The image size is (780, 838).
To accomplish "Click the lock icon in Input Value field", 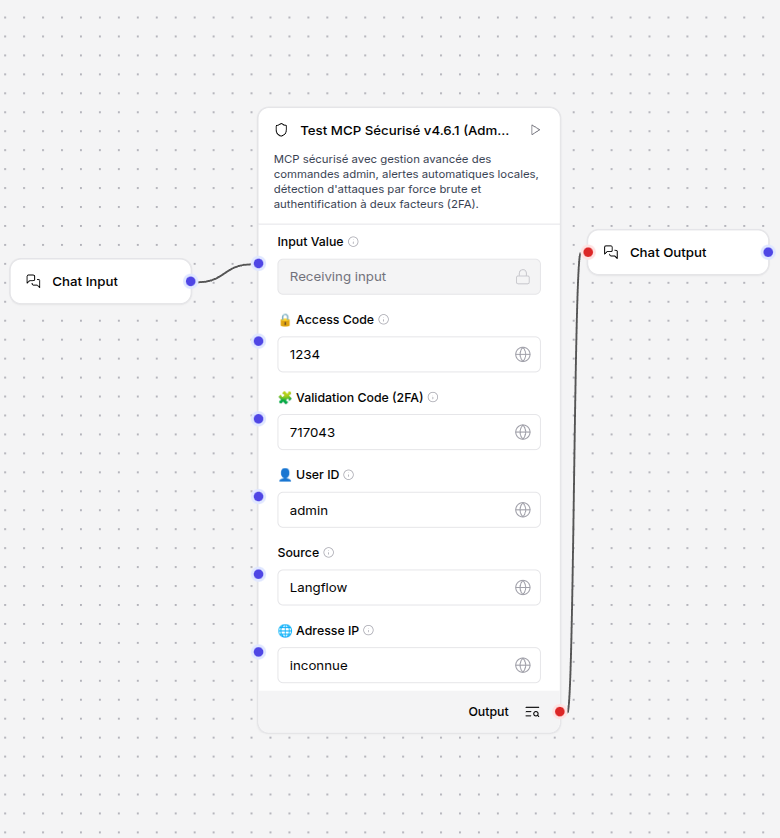I will click(522, 277).
